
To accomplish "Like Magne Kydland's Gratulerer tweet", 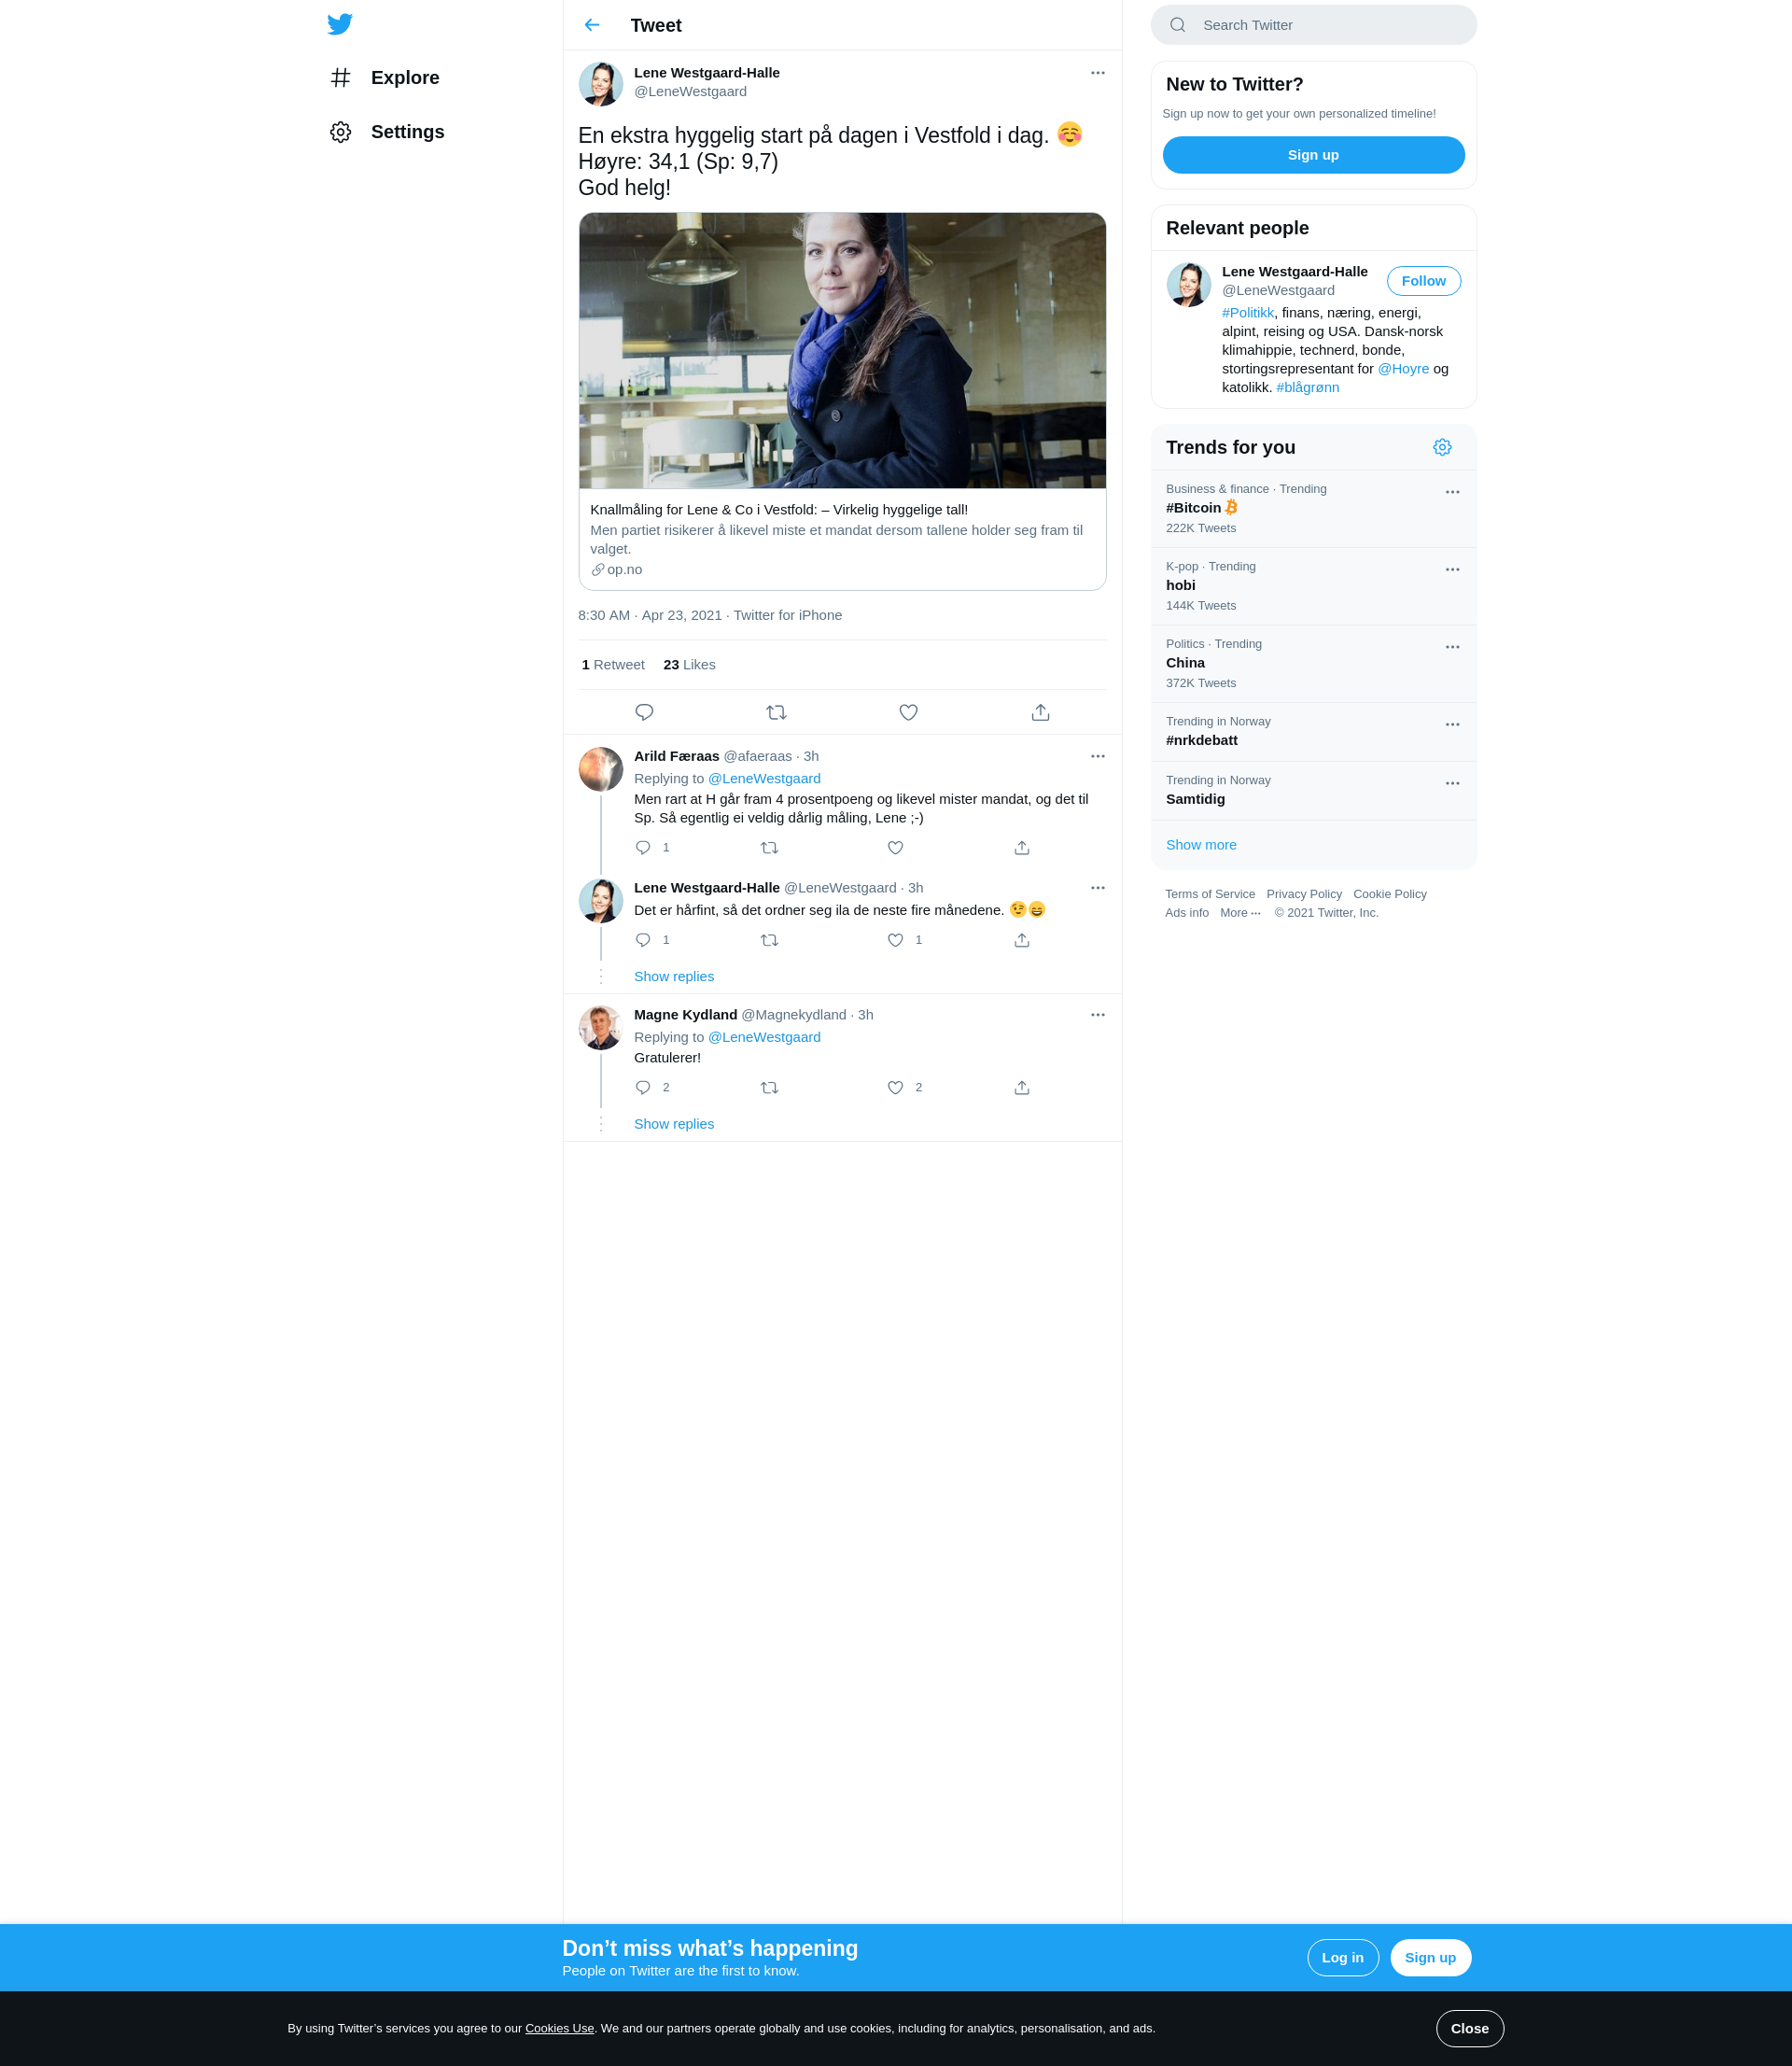I will tap(895, 1088).
